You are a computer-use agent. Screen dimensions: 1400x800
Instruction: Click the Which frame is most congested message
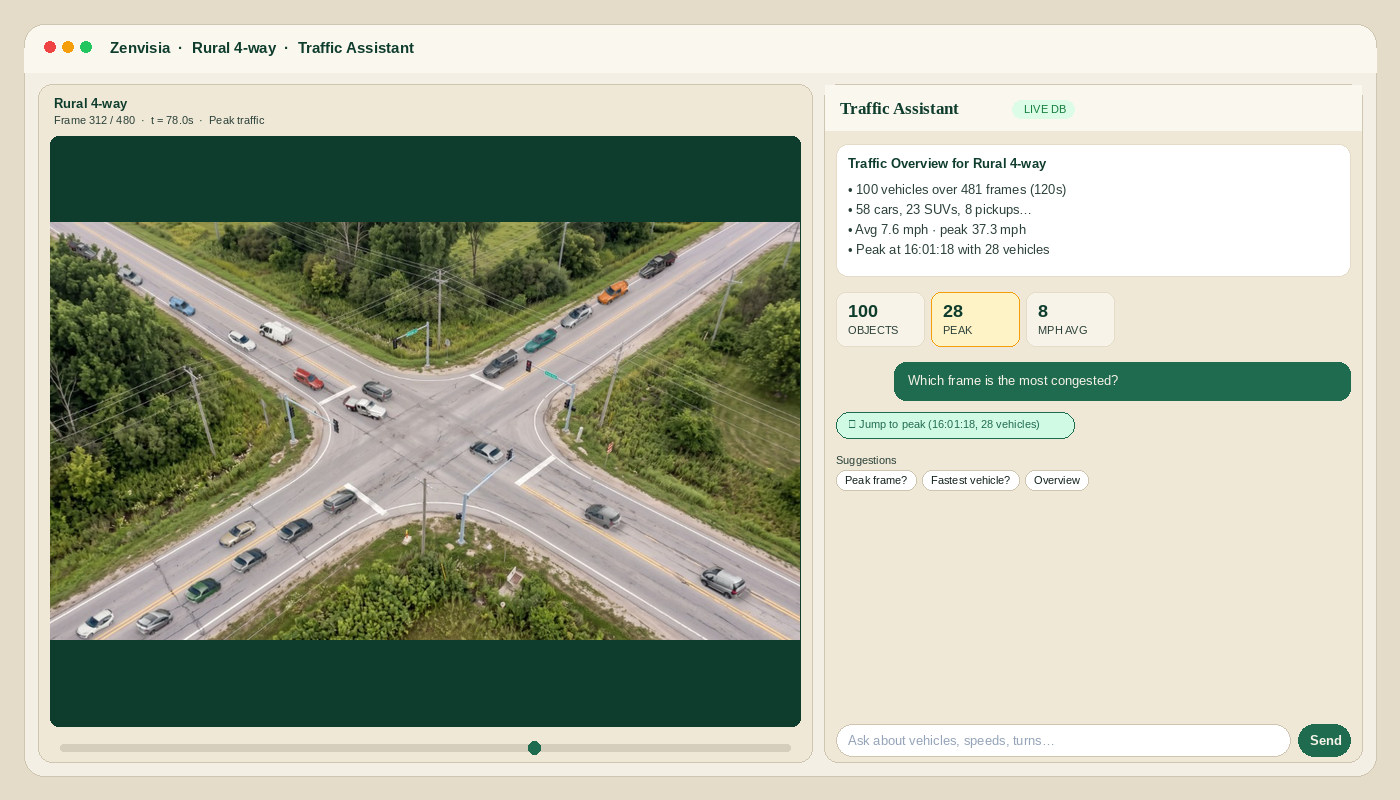[x=1122, y=381]
